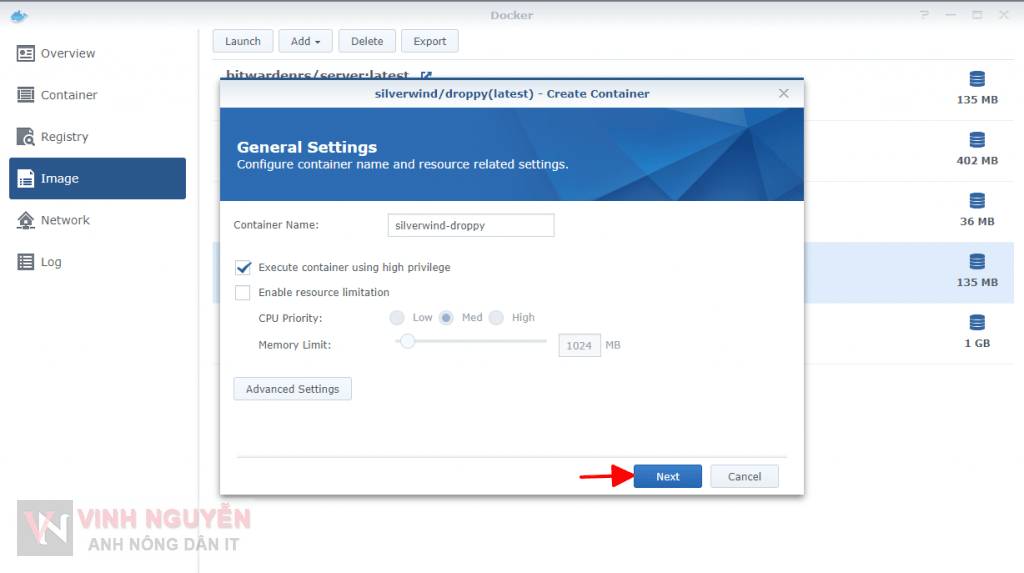1024x573 pixels.
Task: Click the Memory Limit slider handle
Action: pyautogui.click(x=407, y=341)
